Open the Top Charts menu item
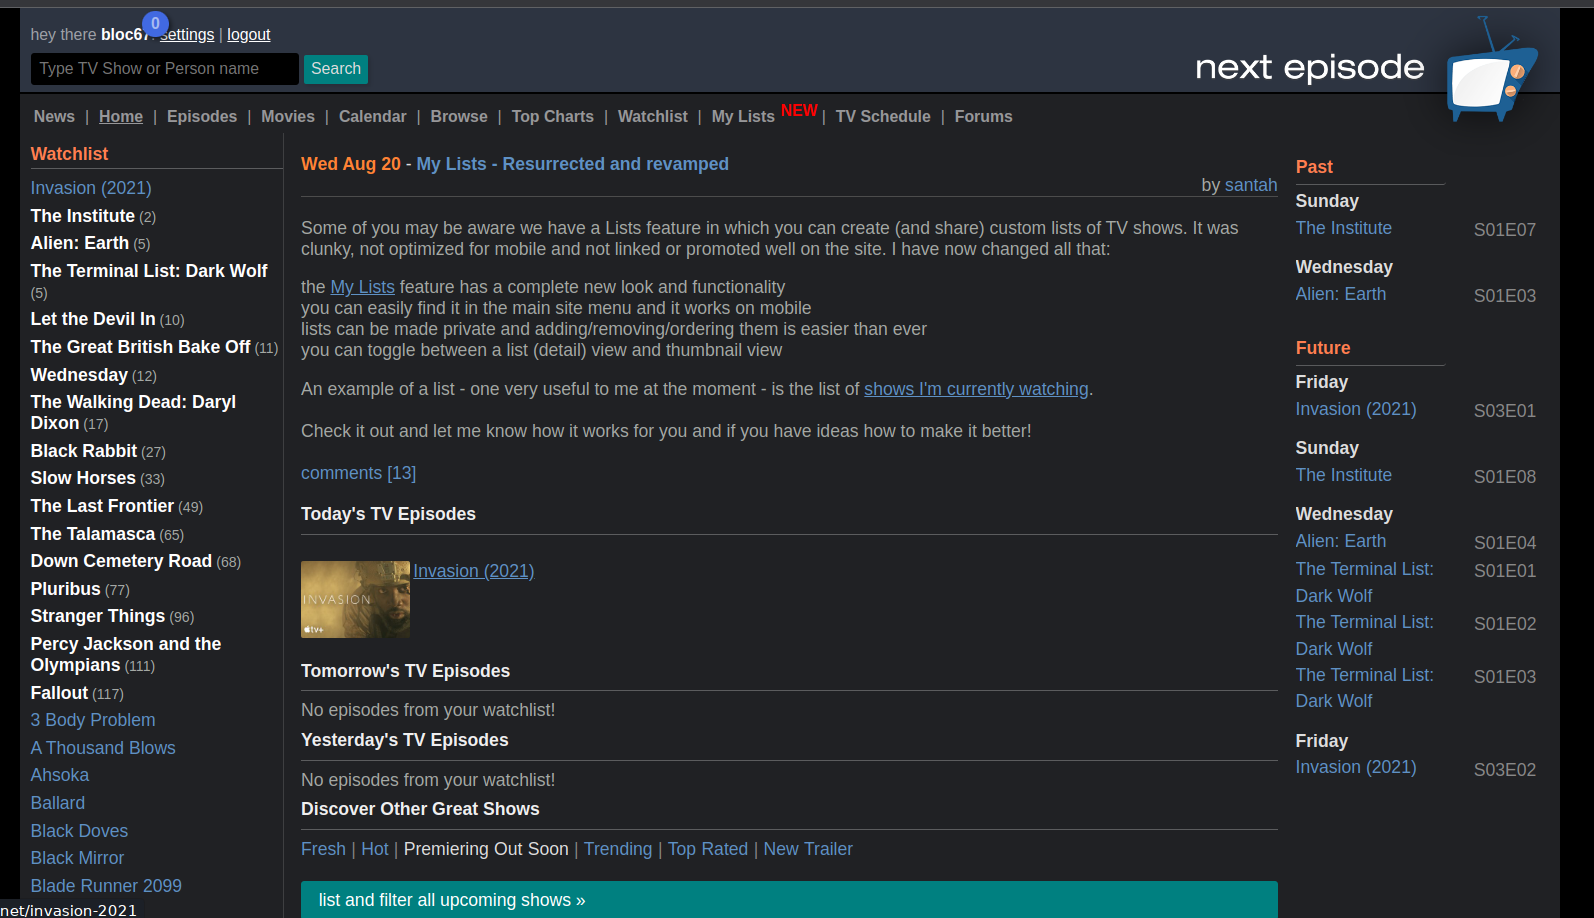 click(553, 117)
